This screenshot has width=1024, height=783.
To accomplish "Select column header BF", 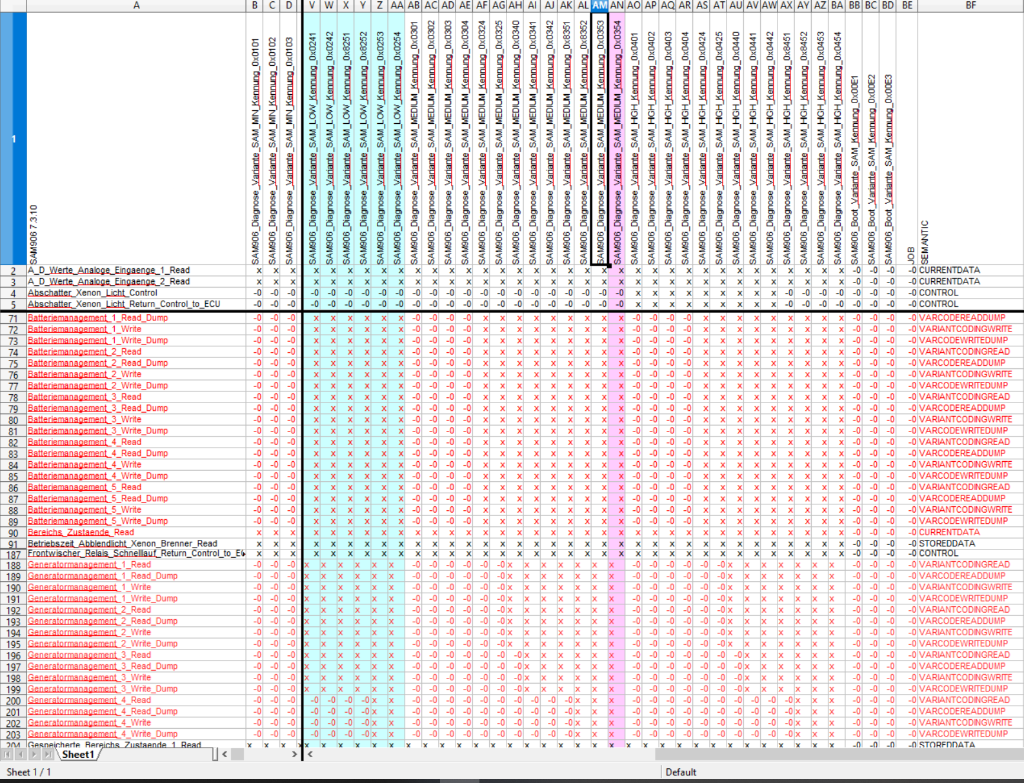I will point(970,6).
